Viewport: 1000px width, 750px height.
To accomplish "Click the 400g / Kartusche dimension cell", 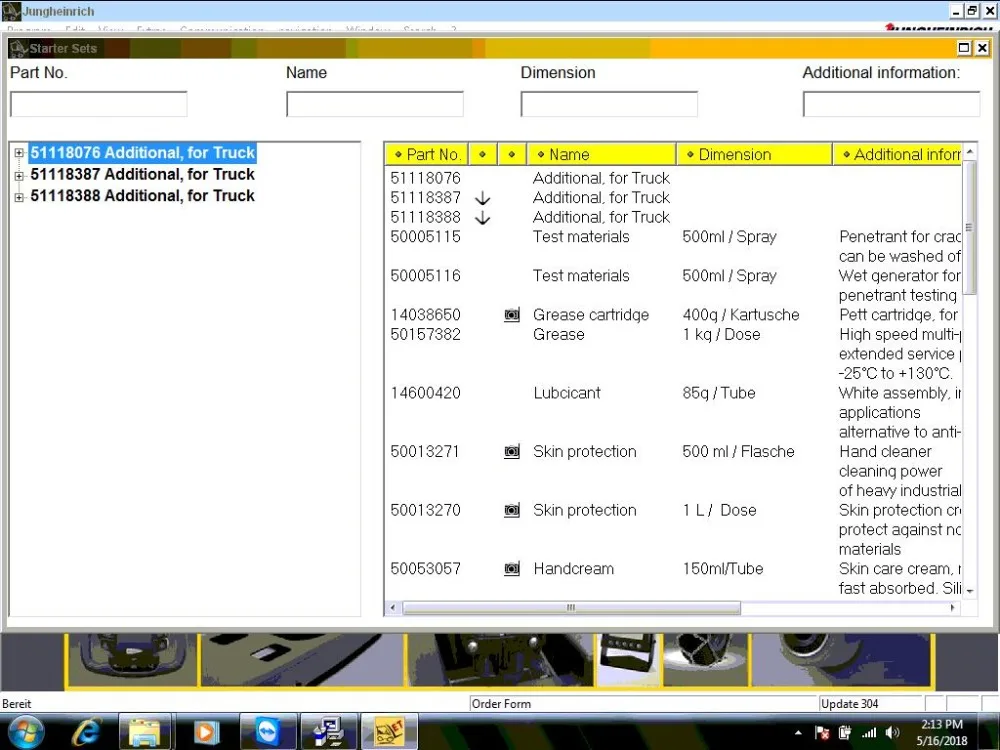I will [740, 315].
